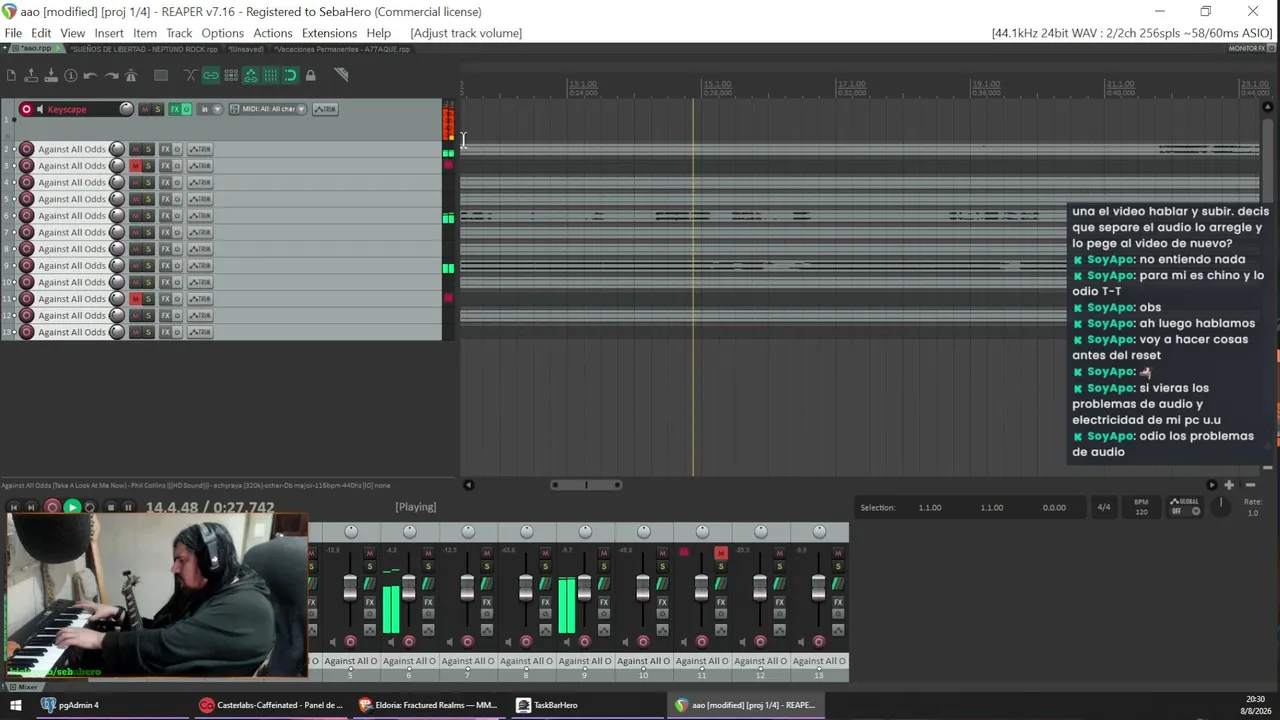Open Keyscape input 'in' dropdown
1280x720 pixels.
pos(211,109)
